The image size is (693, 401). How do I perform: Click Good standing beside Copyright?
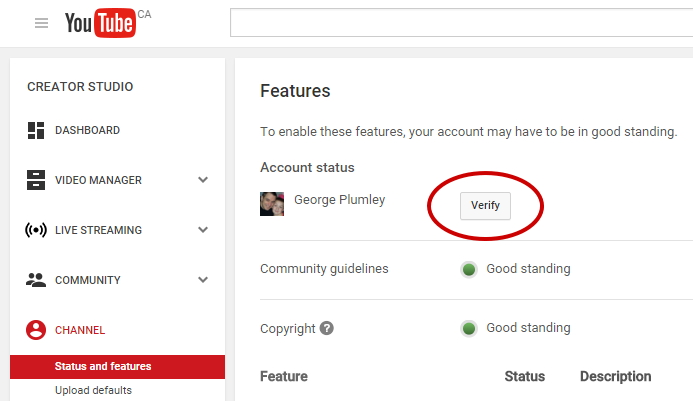click(x=528, y=328)
